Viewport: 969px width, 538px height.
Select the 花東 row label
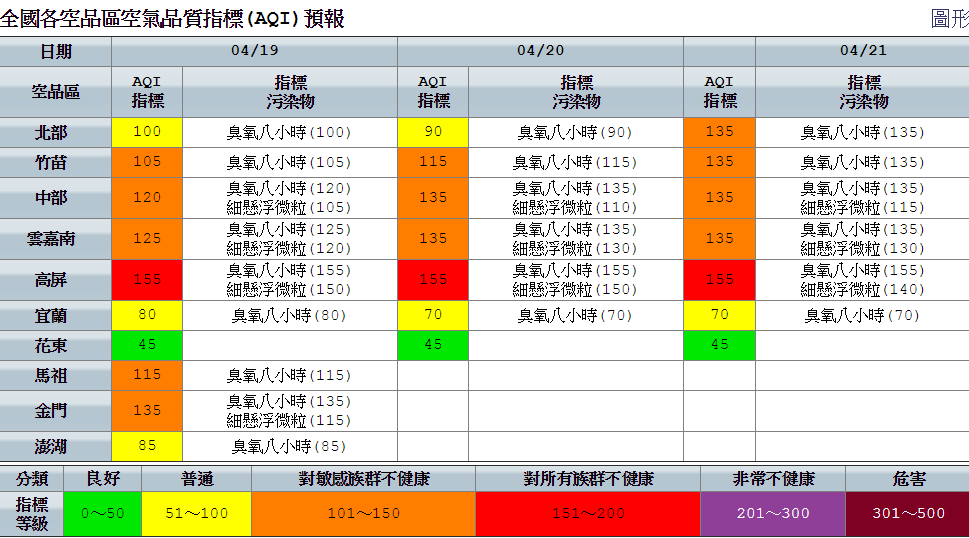tap(56, 345)
